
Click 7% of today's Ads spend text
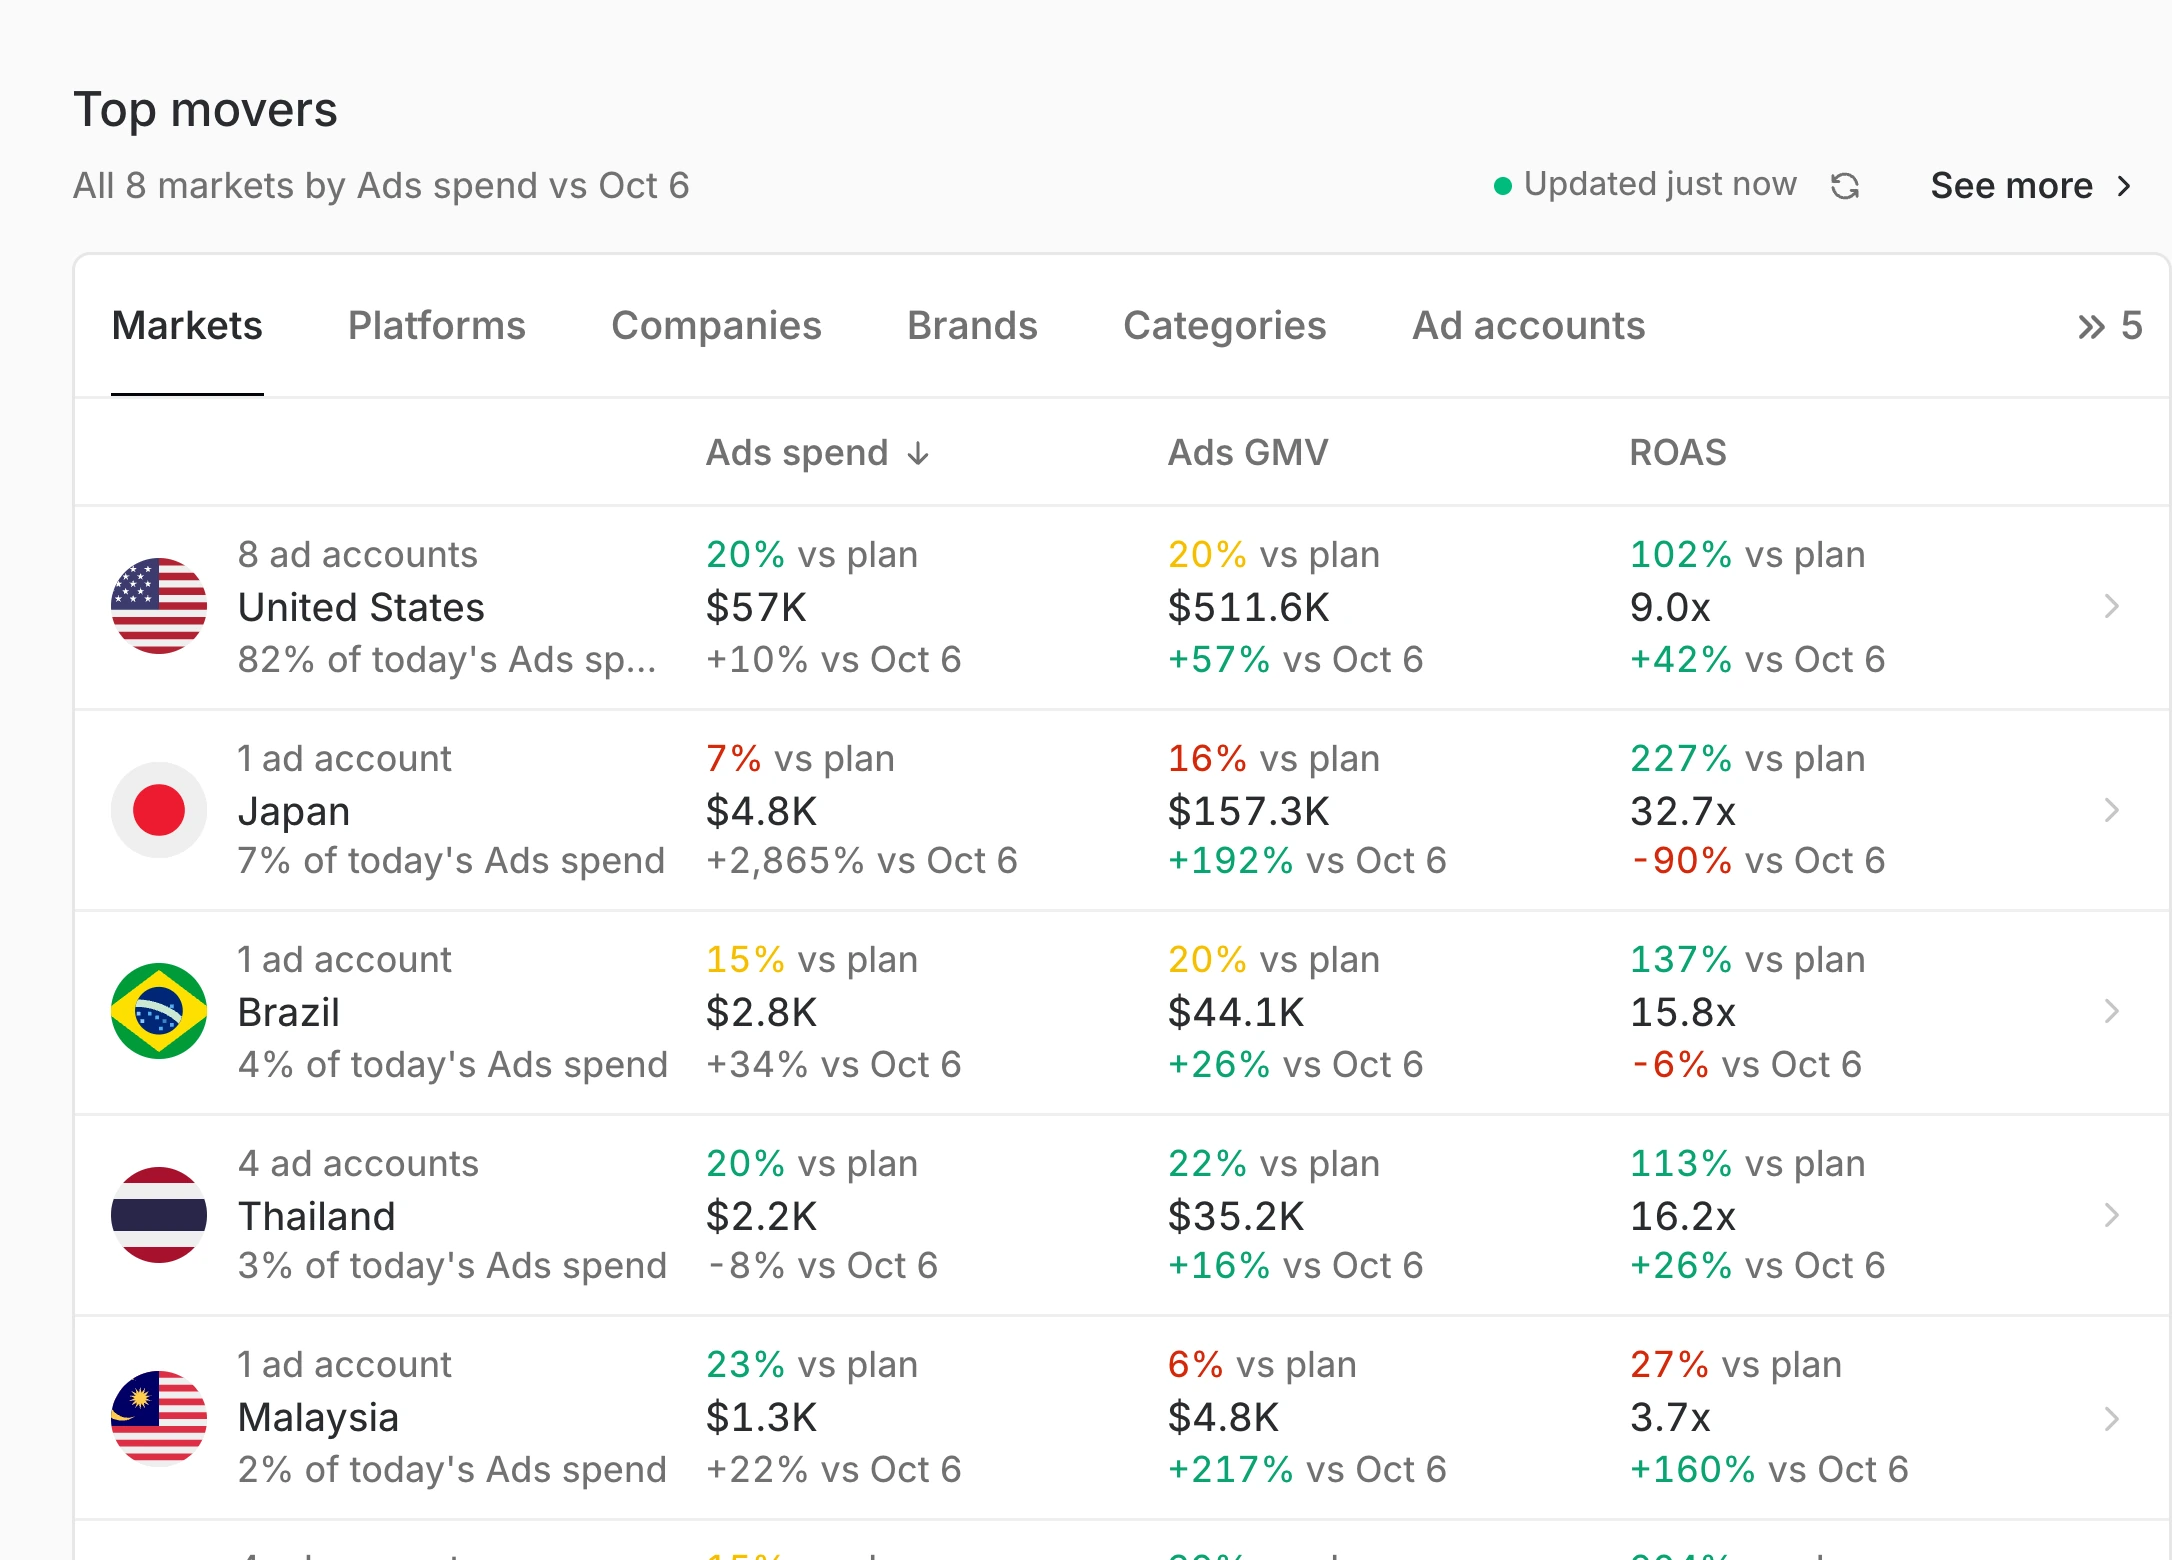click(x=451, y=861)
